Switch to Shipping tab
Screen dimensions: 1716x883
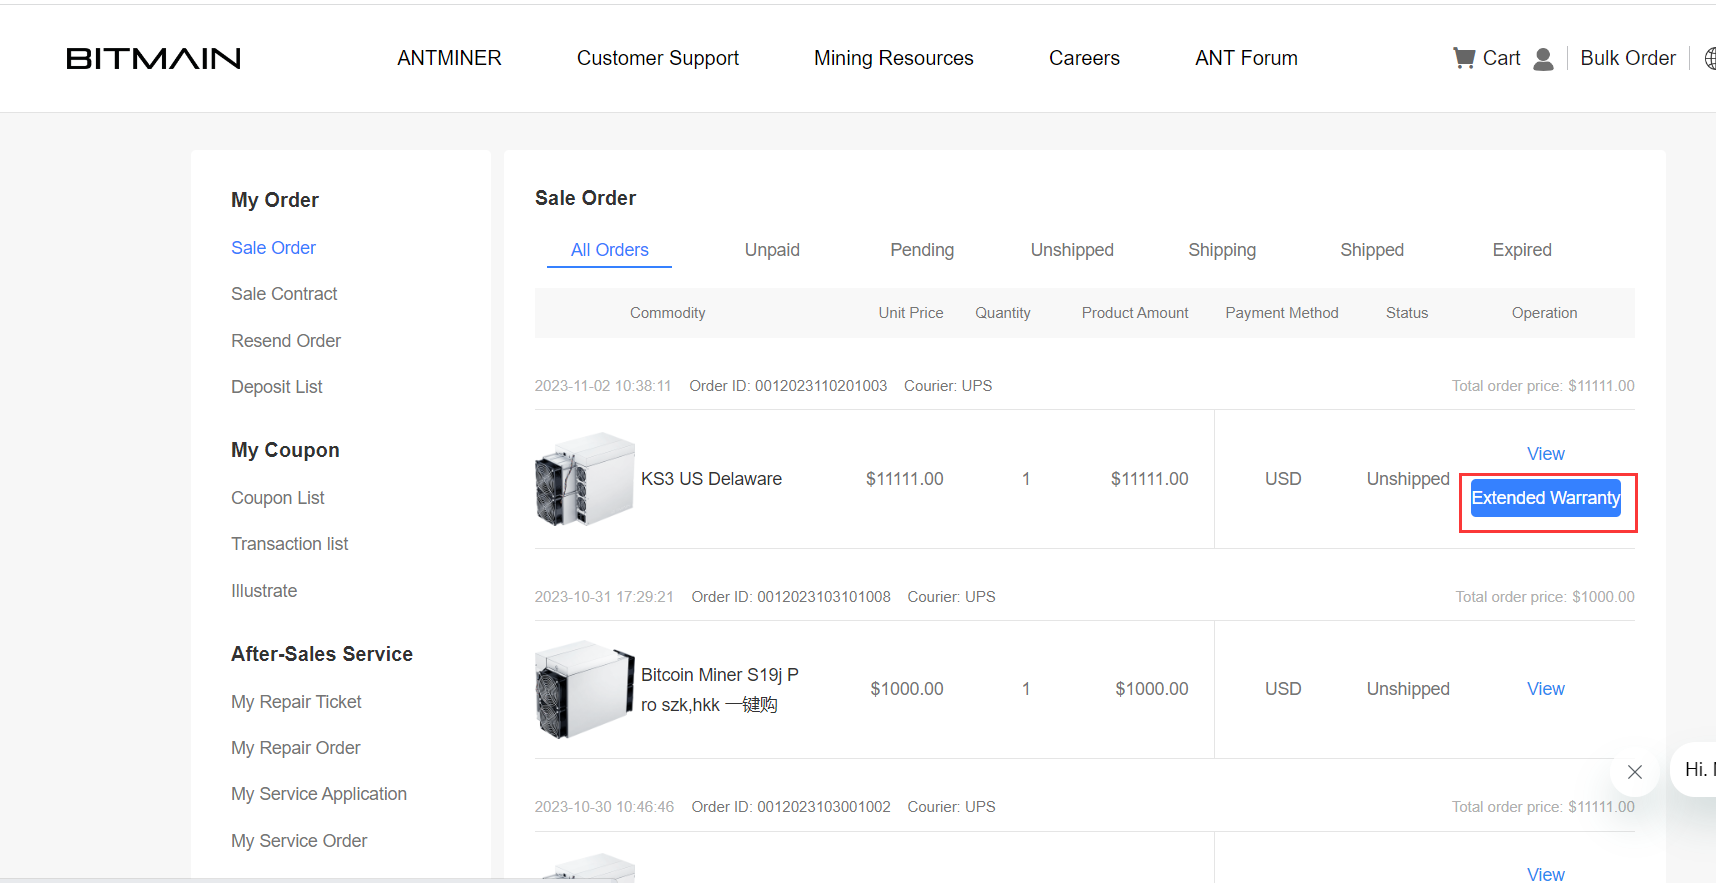1222,250
